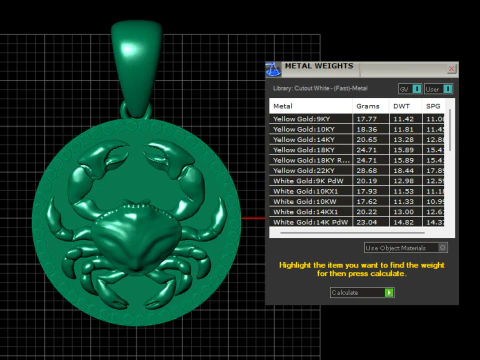Select the Yellow Gold:22KY row
Viewport: 480px width, 360px height.
(x=357, y=171)
